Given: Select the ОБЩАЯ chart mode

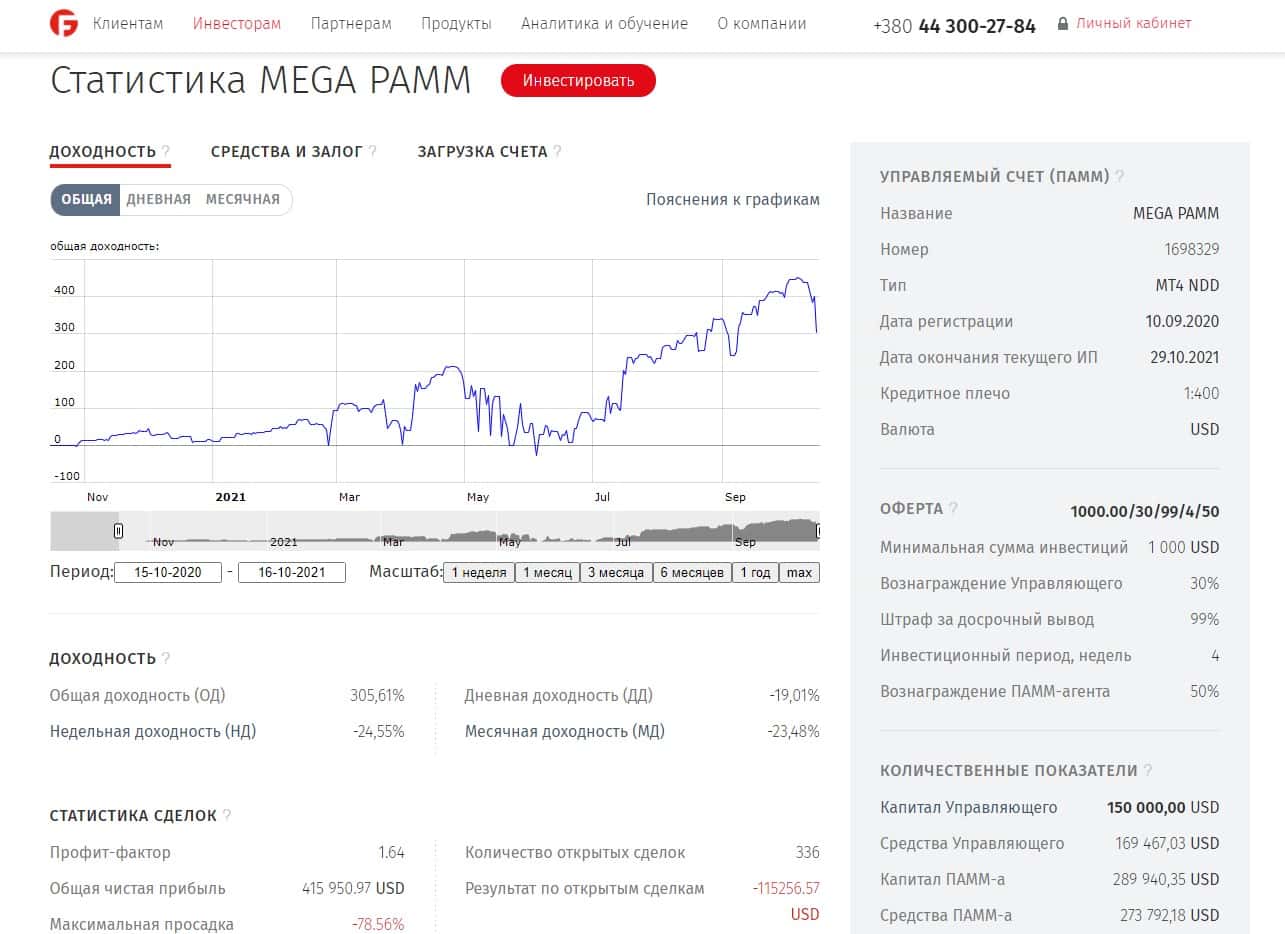Looking at the screenshot, I should (x=86, y=199).
